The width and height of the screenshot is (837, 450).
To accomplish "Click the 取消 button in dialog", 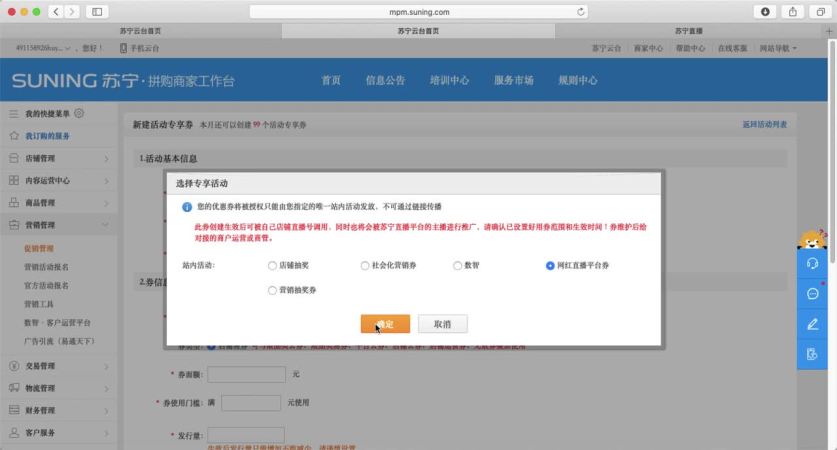I will pos(443,324).
